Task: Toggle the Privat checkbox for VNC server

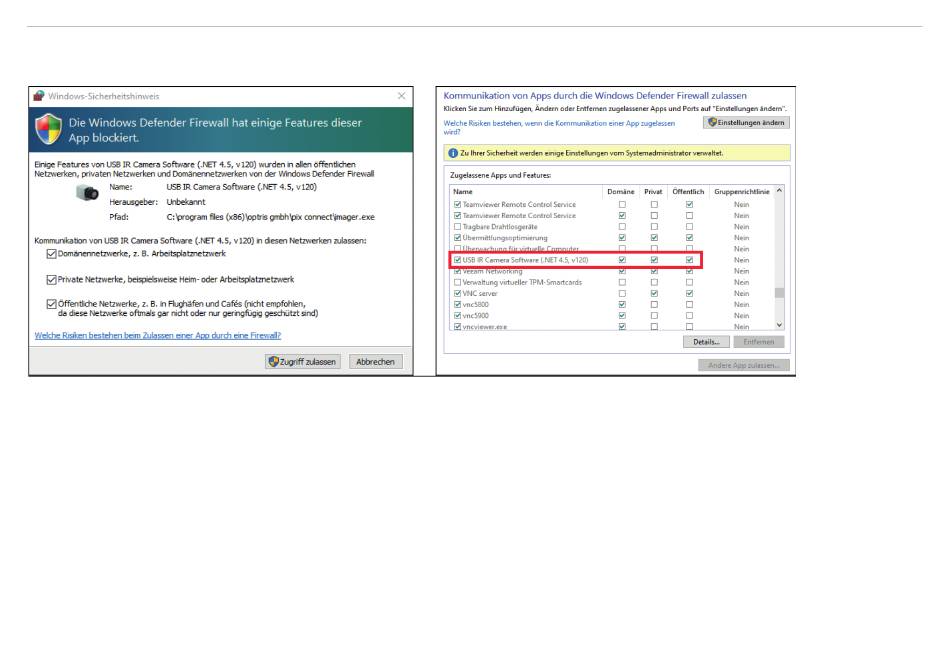Action: (x=654, y=293)
